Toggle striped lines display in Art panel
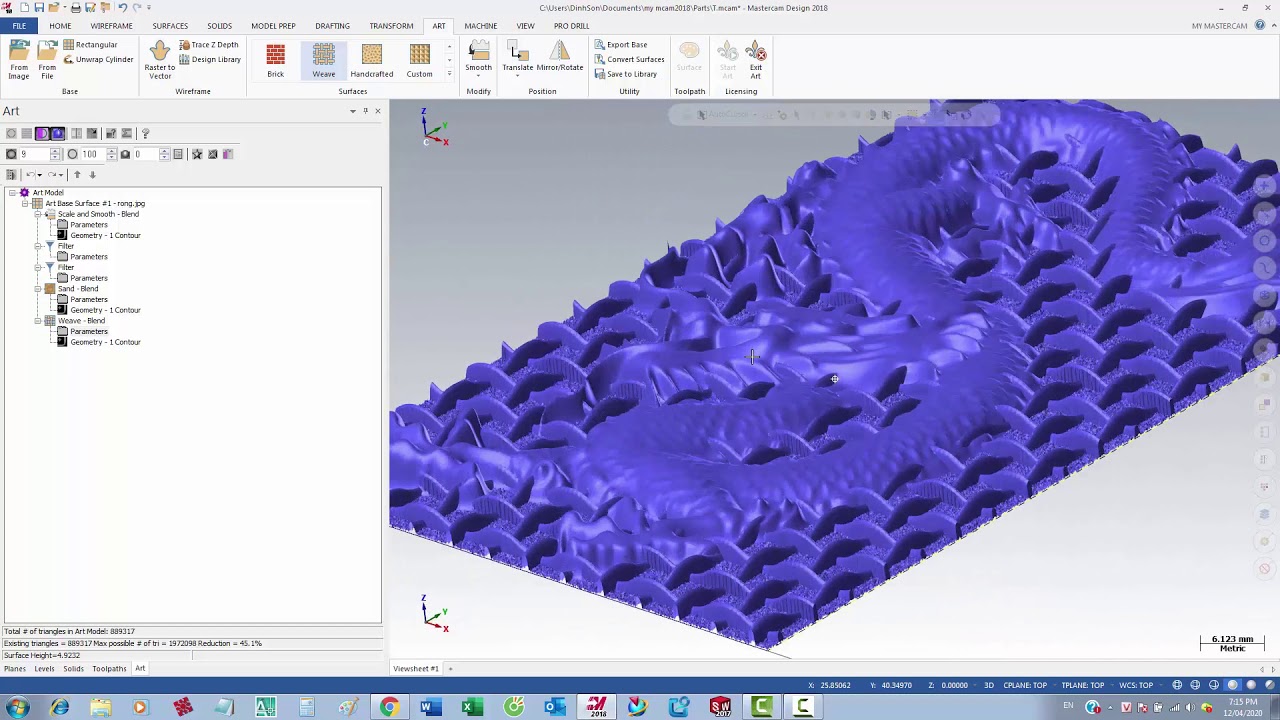1280x720 pixels. tap(27, 133)
